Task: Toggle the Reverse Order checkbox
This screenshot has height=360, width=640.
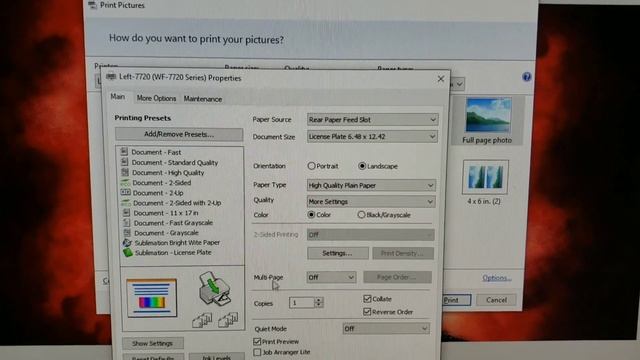Action: point(367,312)
